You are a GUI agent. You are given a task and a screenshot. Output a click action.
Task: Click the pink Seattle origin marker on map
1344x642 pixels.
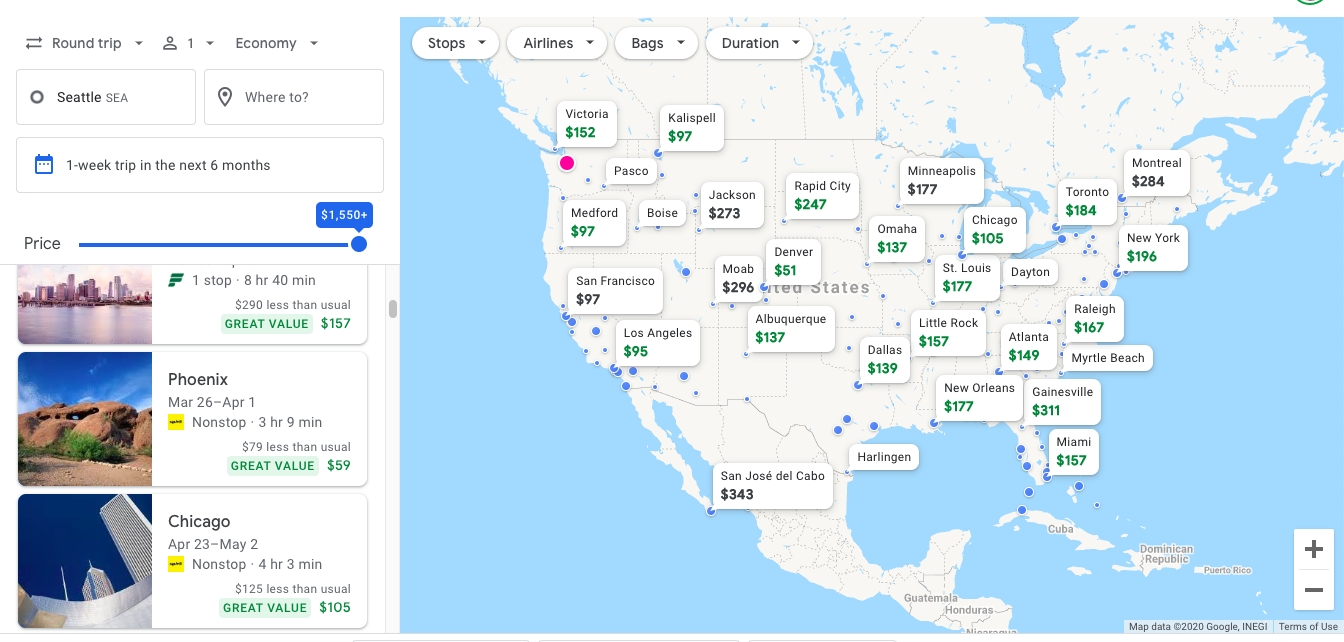(567, 163)
